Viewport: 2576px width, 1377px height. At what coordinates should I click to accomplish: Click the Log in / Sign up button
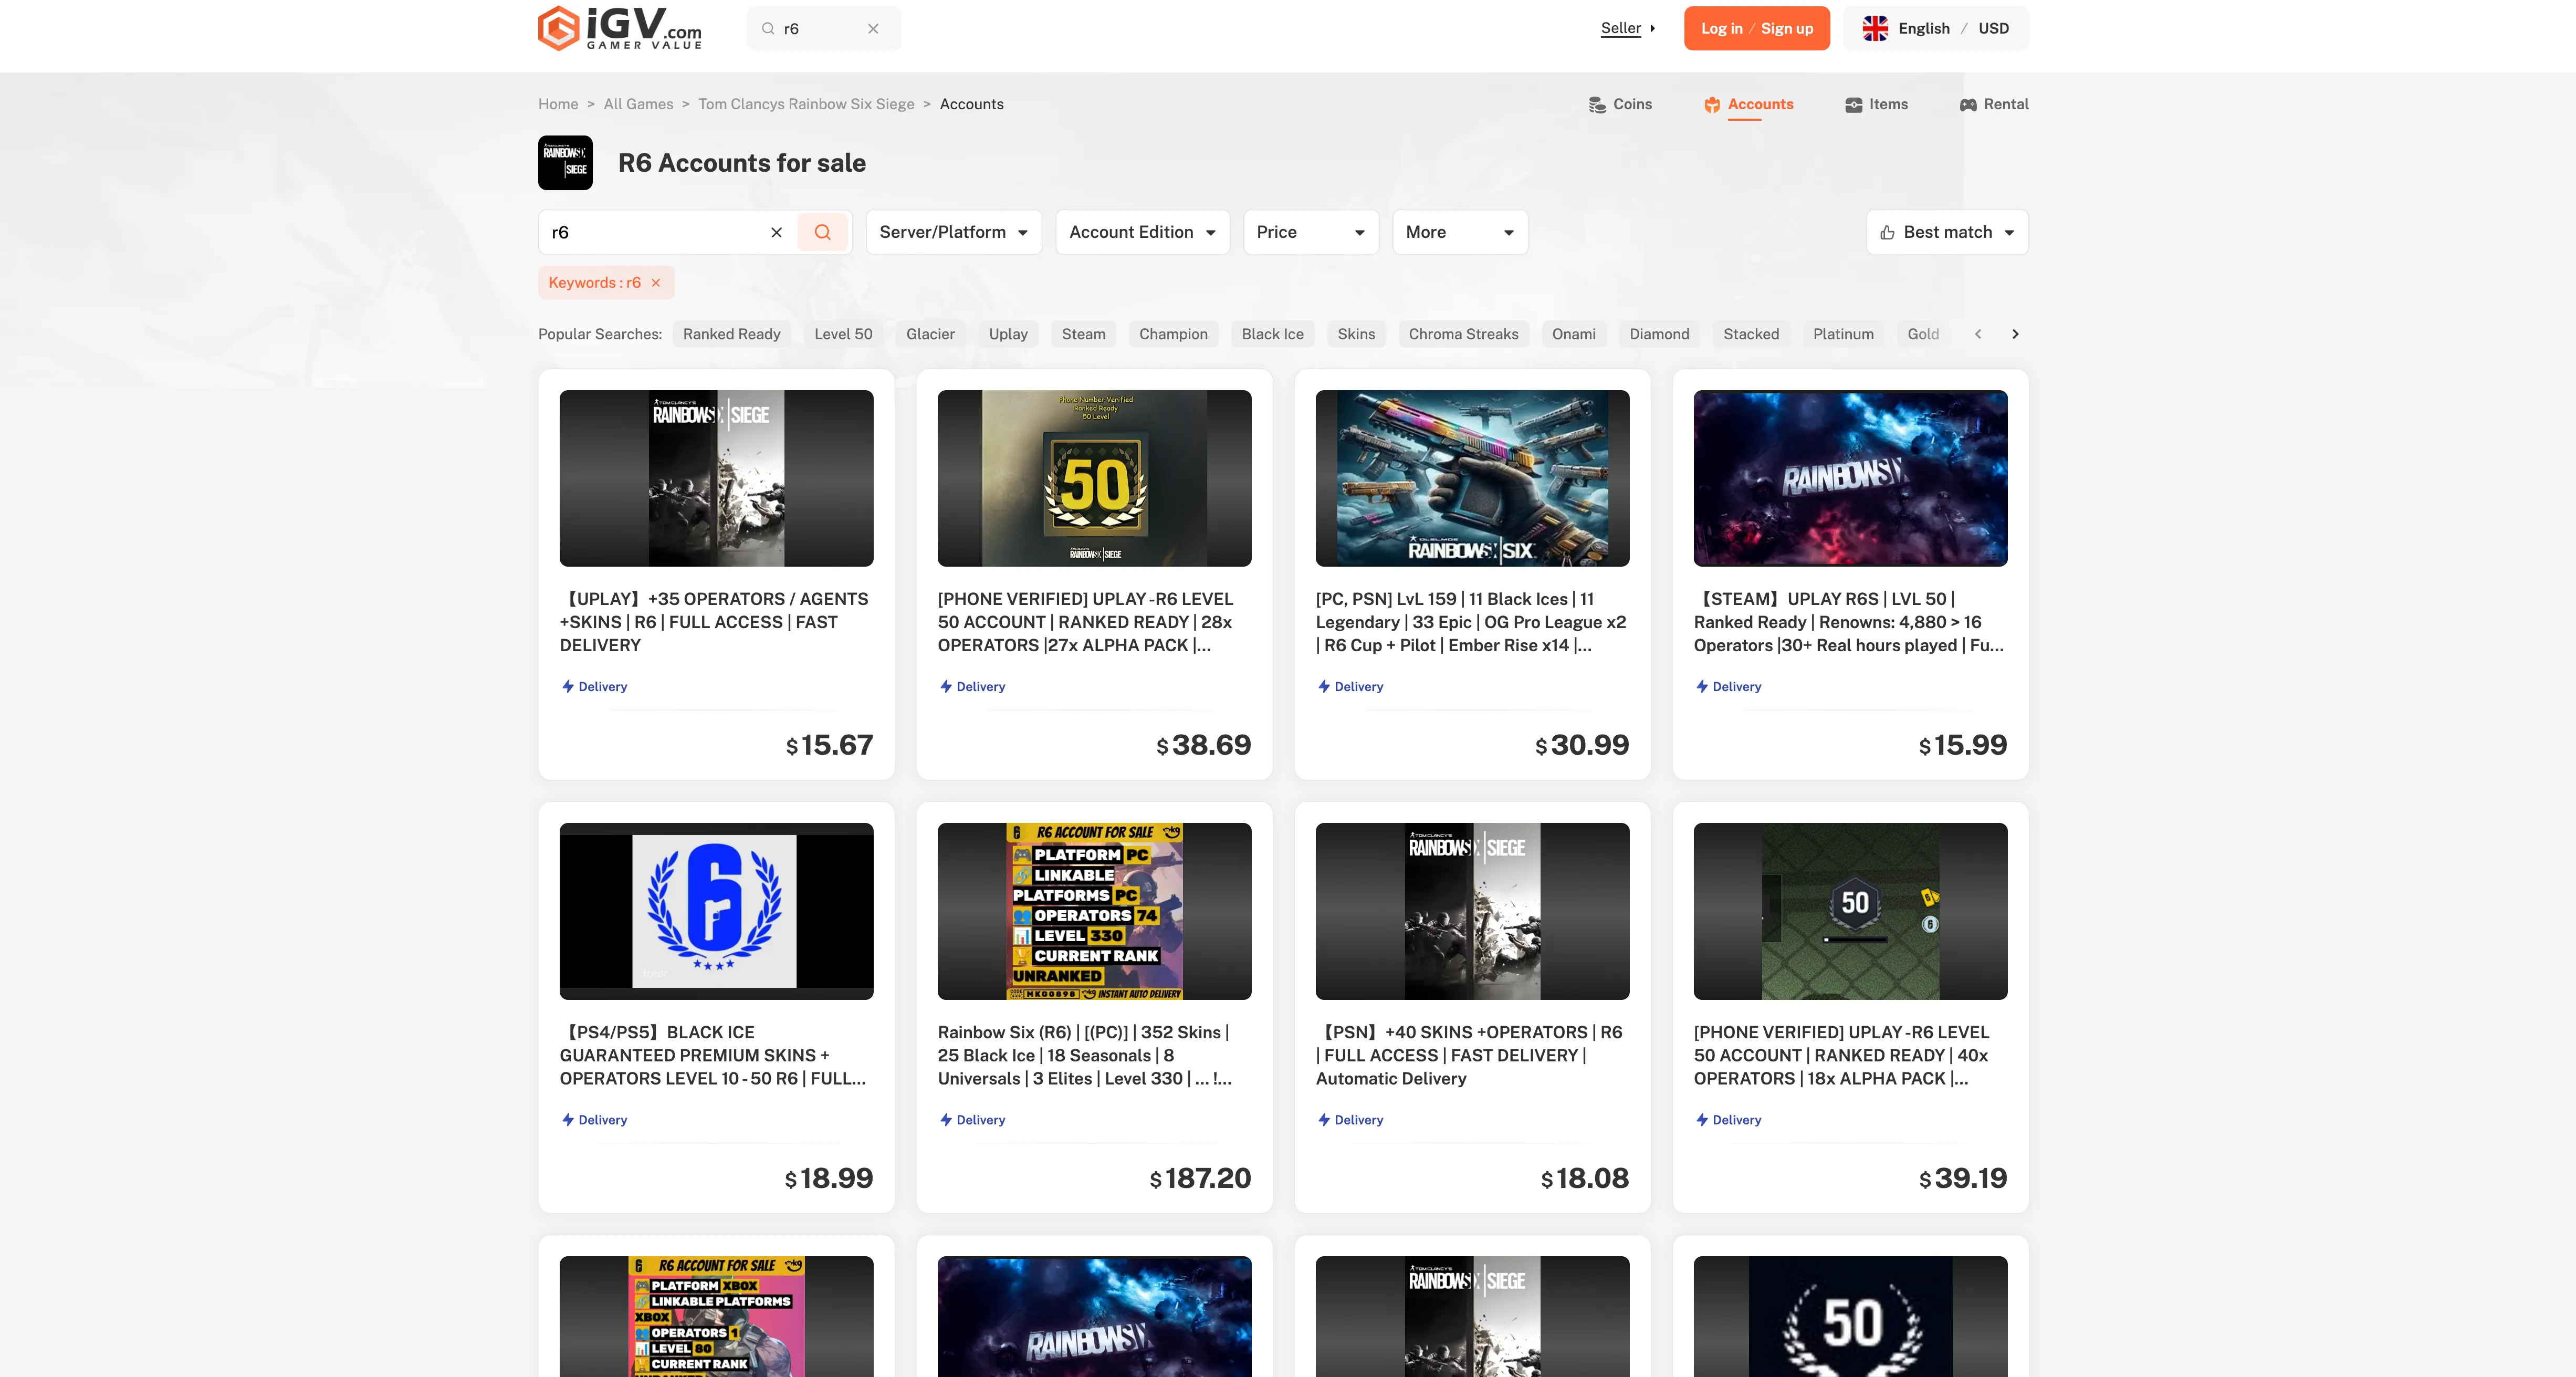pos(1756,28)
